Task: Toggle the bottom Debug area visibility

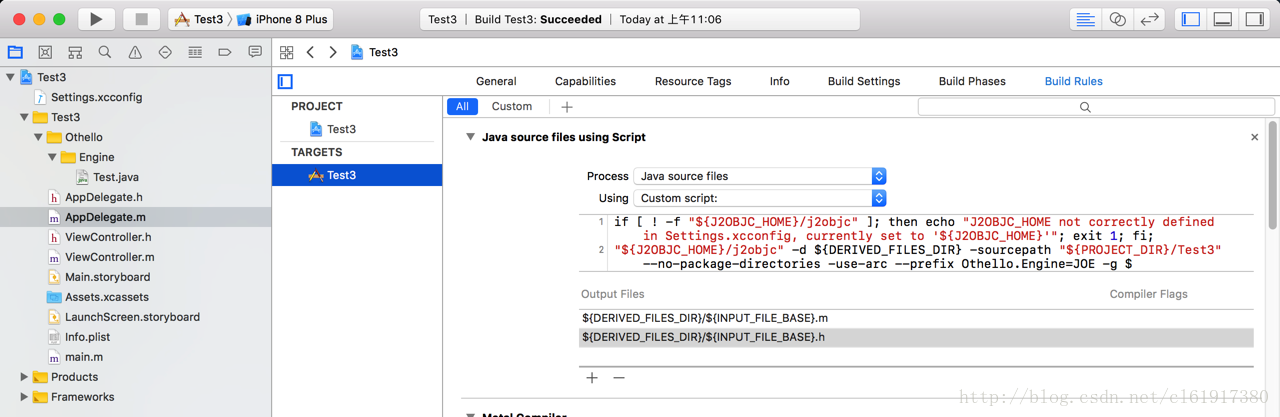Action: point(1222,19)
